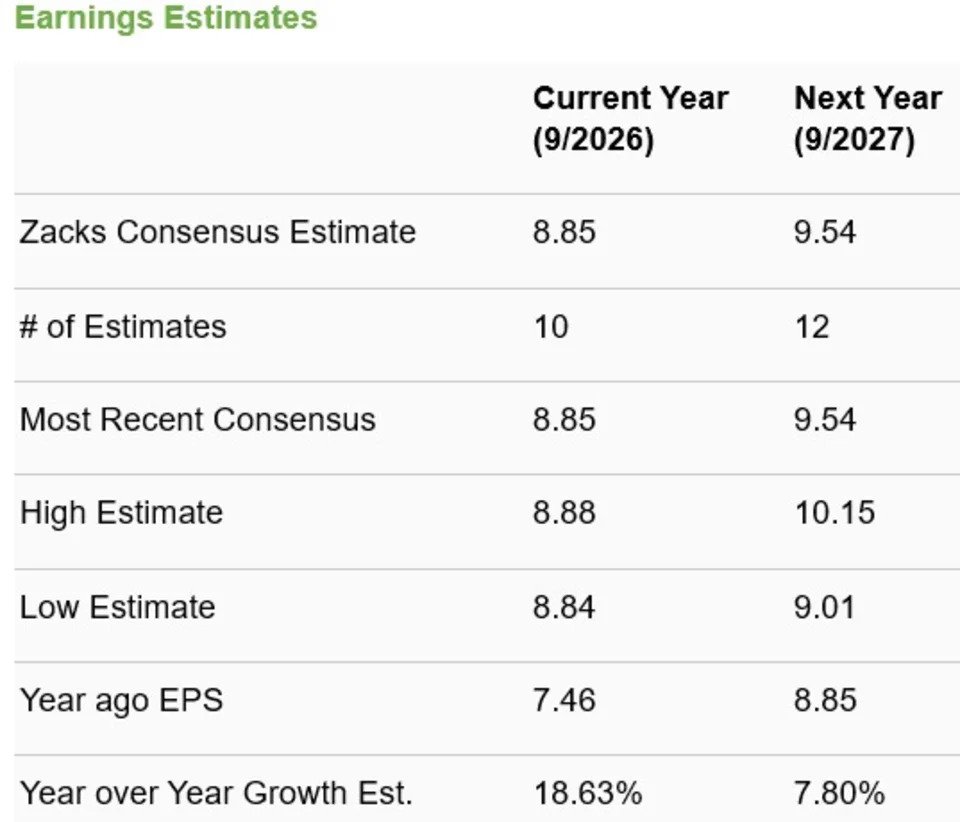
Task: Select the Current Year (9/2026) column header
Action: pyautogui.click(x=631, y=119)
